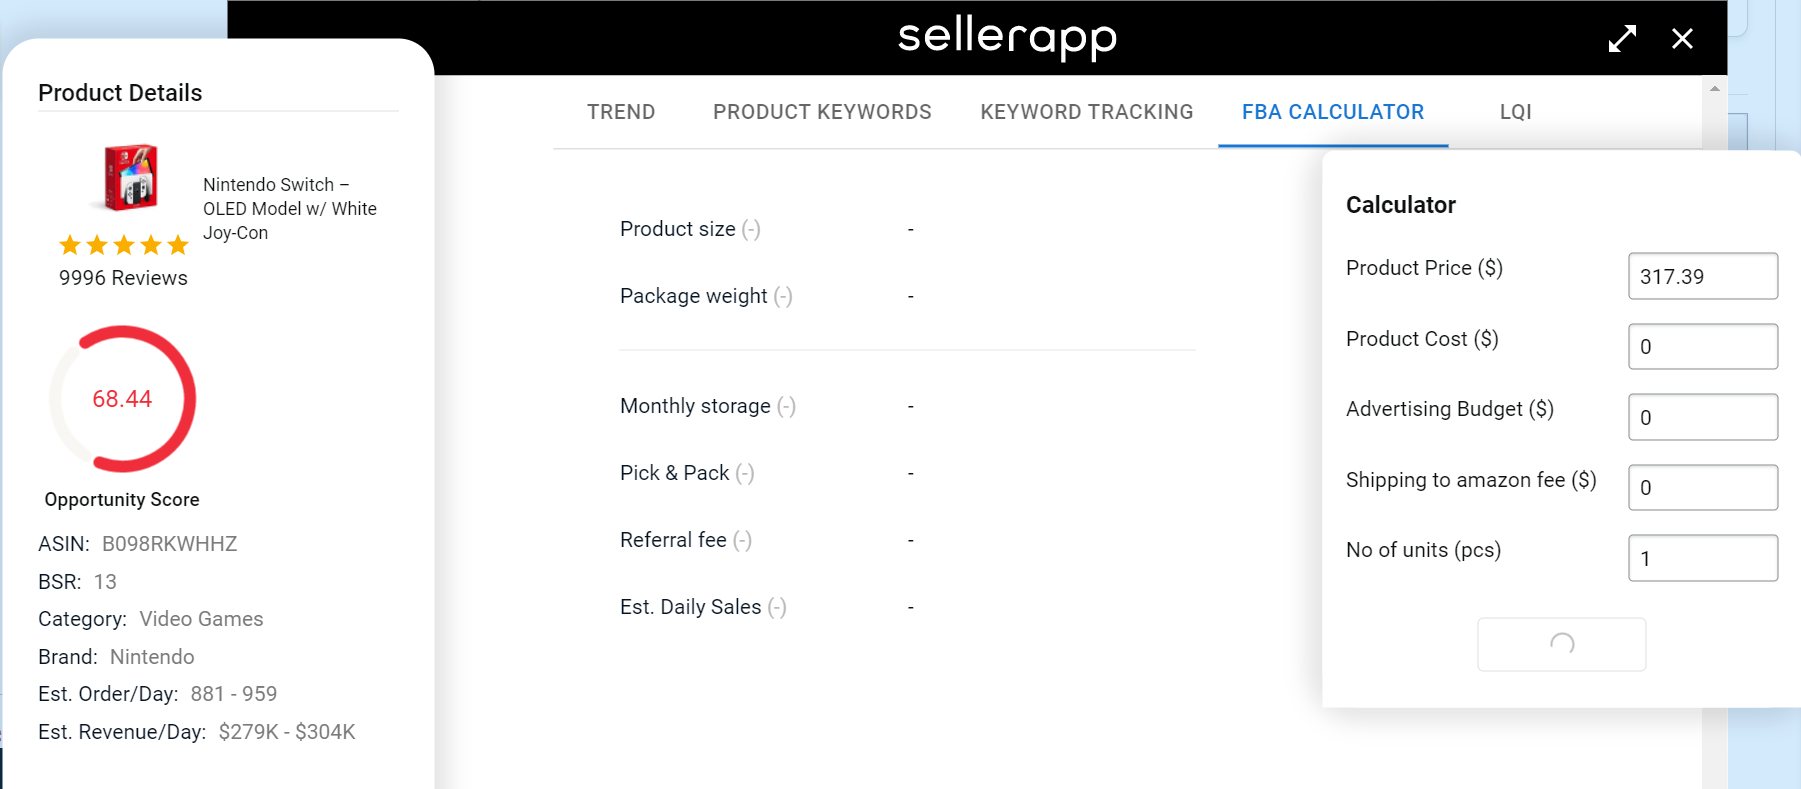Click the Product Price input field
This screenshot has width=1801, height=789.
pos(1703,276)
